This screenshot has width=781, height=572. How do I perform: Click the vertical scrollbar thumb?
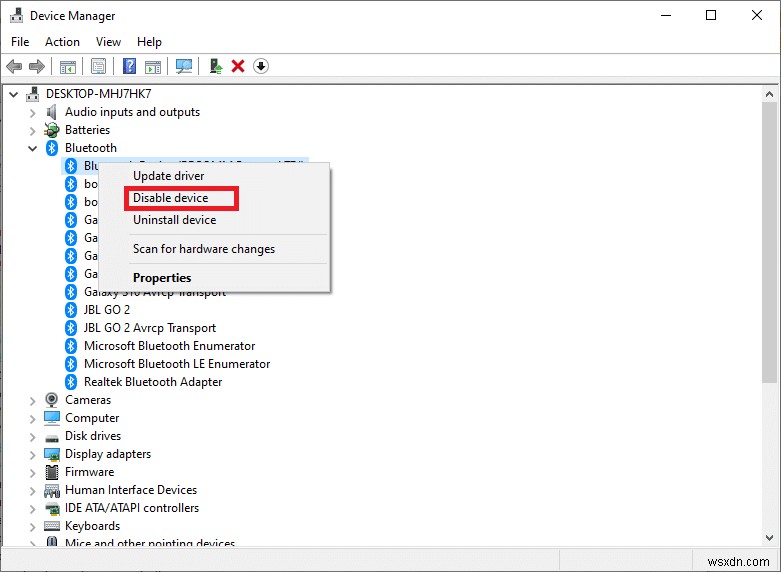(769, 242)
